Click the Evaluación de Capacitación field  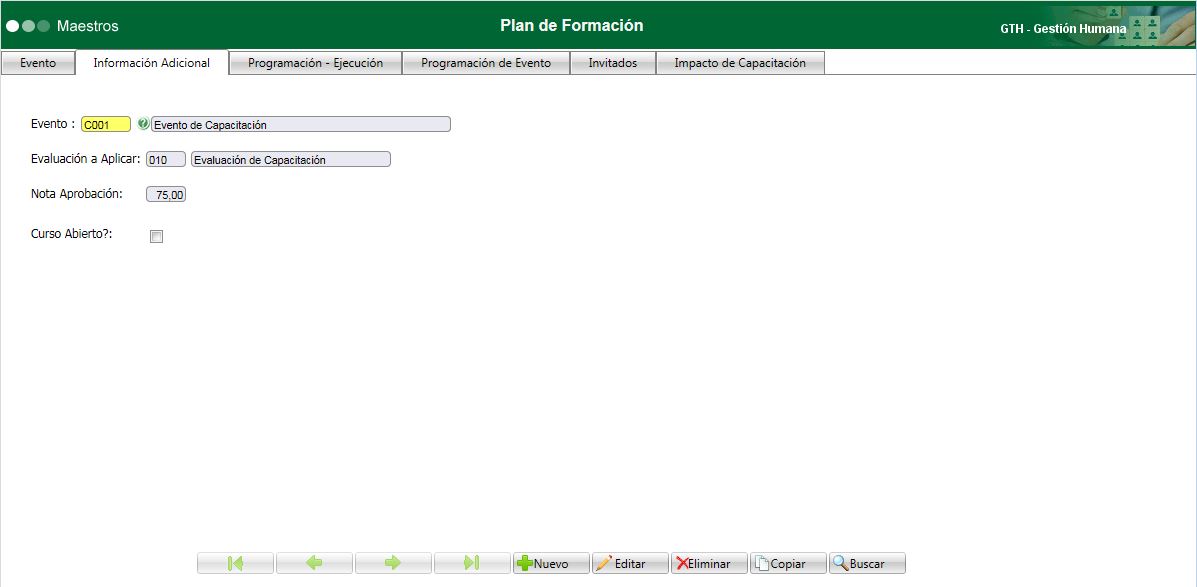click(291, 160)
